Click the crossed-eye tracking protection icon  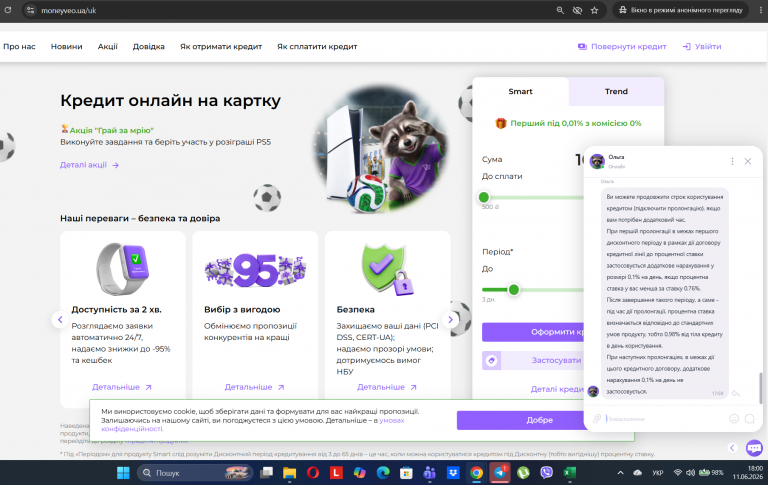click(x=577, y=10)
